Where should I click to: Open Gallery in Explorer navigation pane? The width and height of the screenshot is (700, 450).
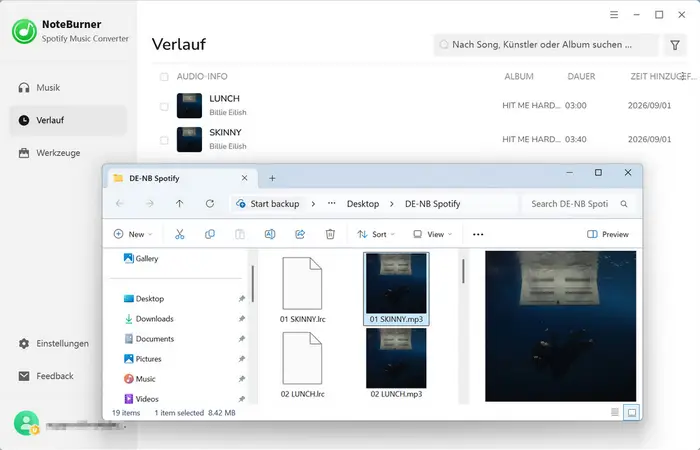click(141, 258)
